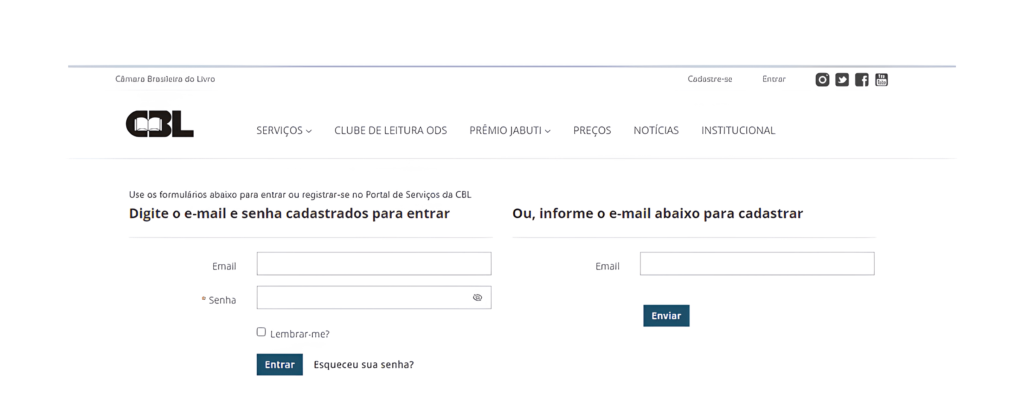The width and height of the screenshot is (1024, 405).
Task: Open the NOTÍCIAS menu item
Action: 656,131
